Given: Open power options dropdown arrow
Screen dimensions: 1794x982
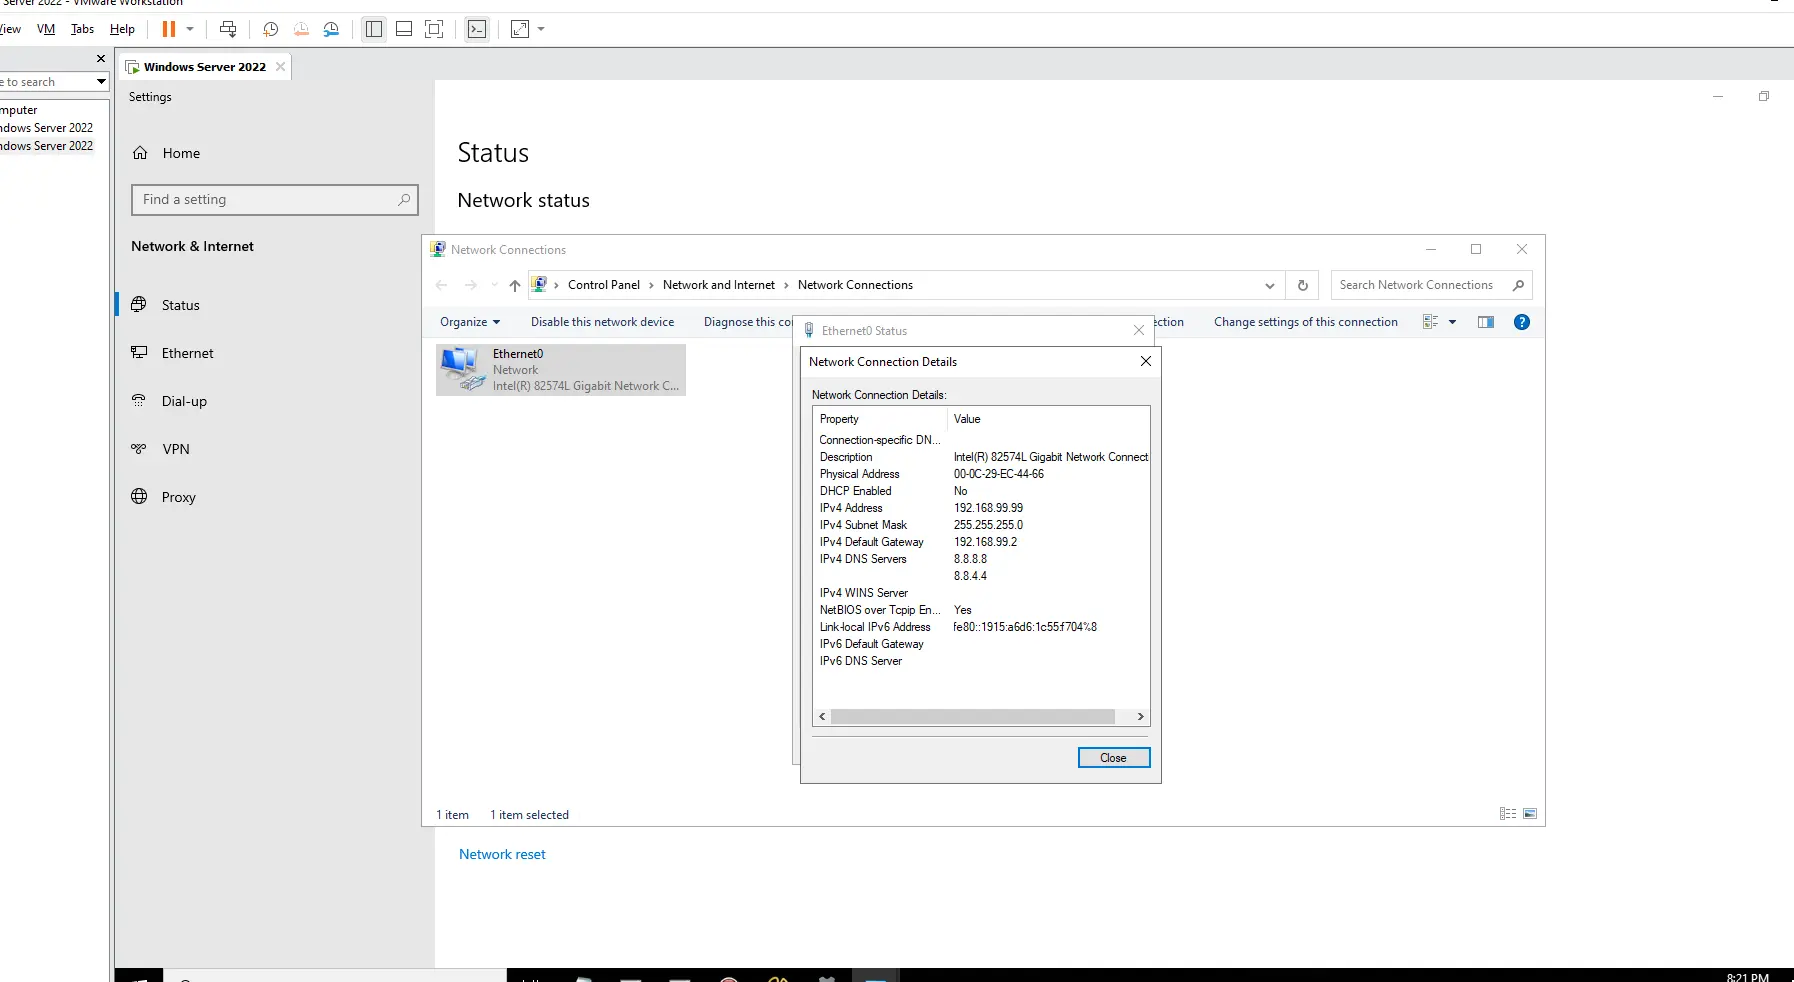Looking at the screenshot, I should [x=190, y=29].
